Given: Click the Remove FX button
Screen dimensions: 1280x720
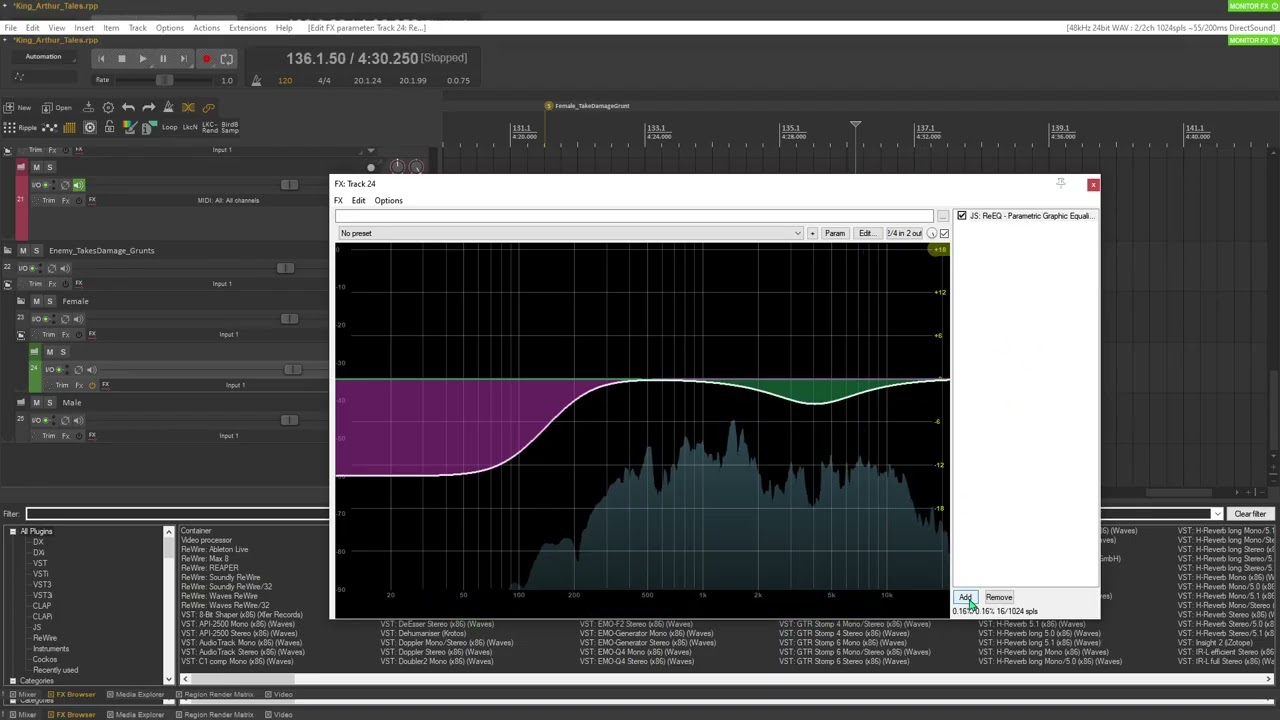Looking at the screenshot, I should tap(999, 597).
